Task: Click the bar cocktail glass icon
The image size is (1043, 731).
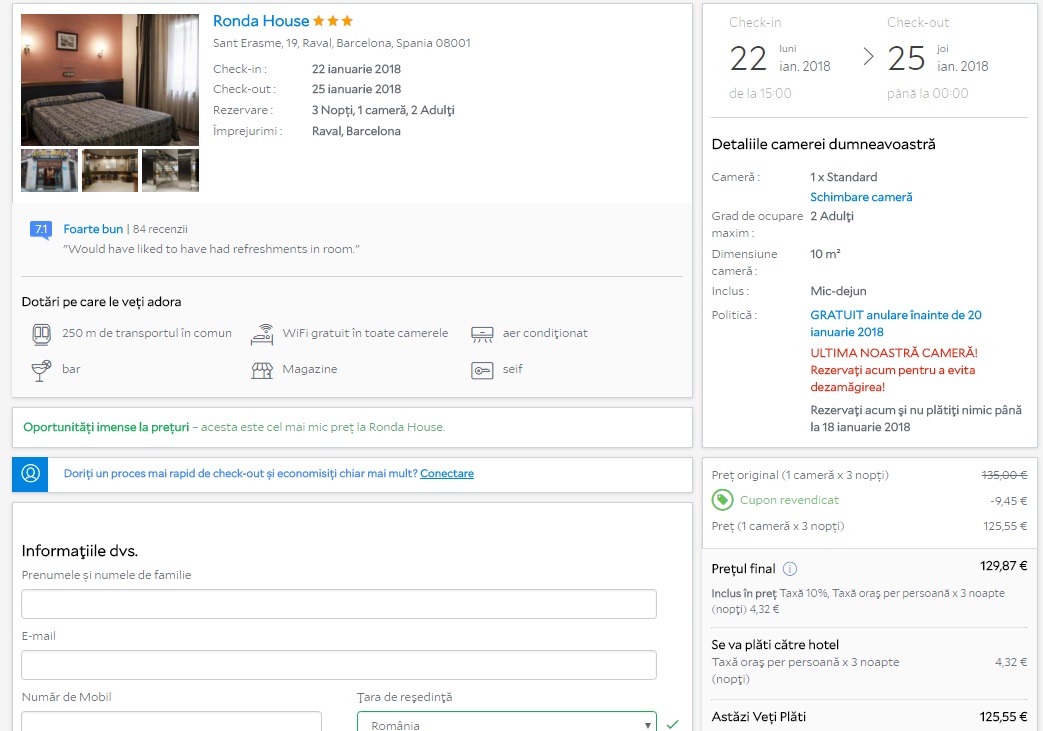Action: pyautogui.click(x=42, y=370)
